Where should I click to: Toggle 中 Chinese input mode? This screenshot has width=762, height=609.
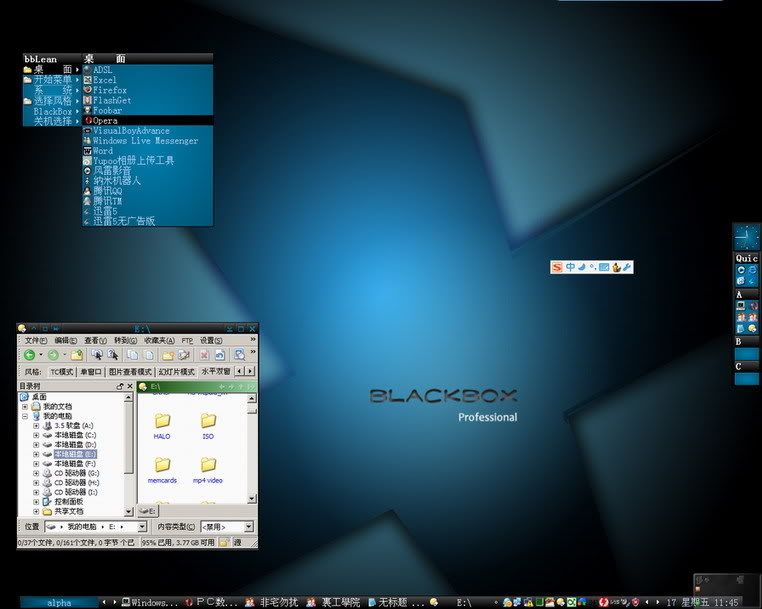tap(570, 267)
